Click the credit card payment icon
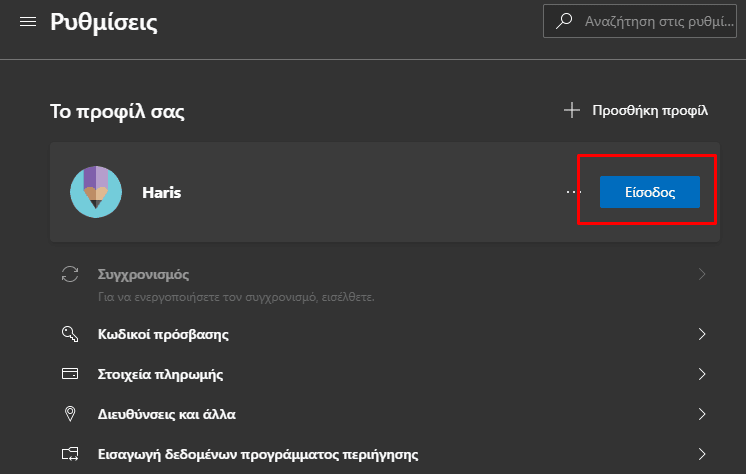The width and height of the screenshot is (746, 474). [70, 375]
